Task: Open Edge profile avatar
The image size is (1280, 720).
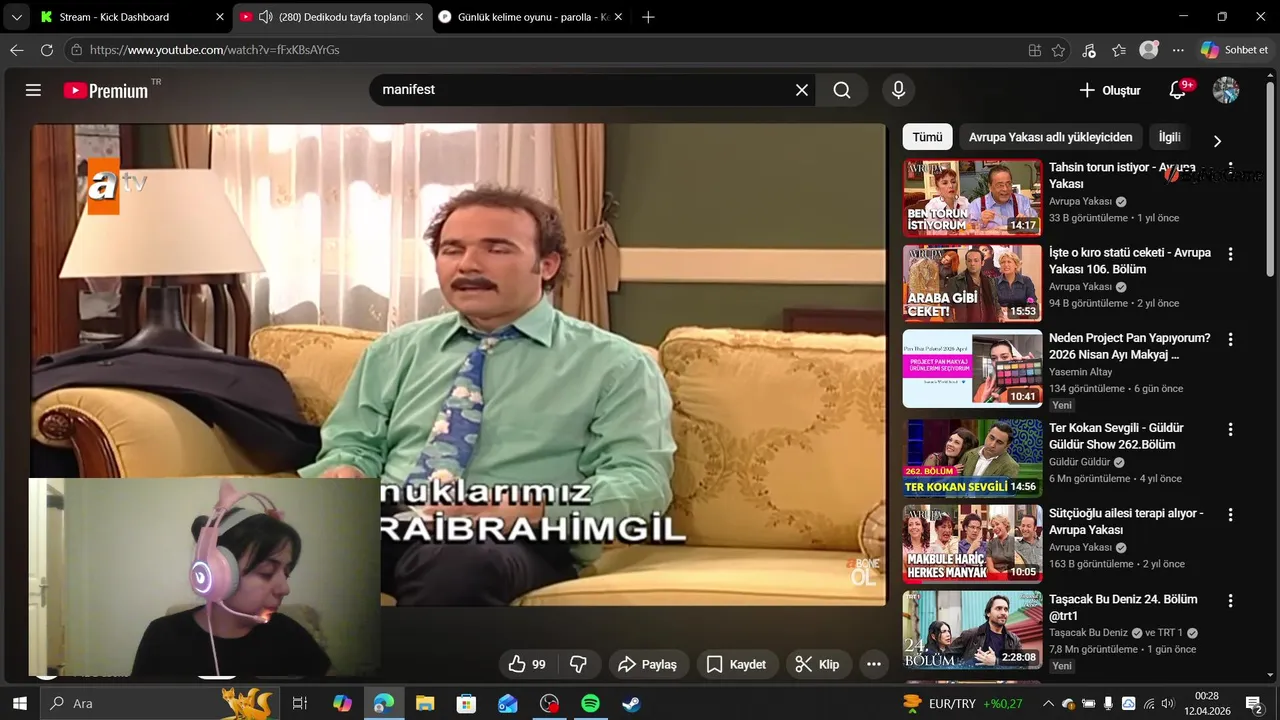Action: tap(1149, 50)
